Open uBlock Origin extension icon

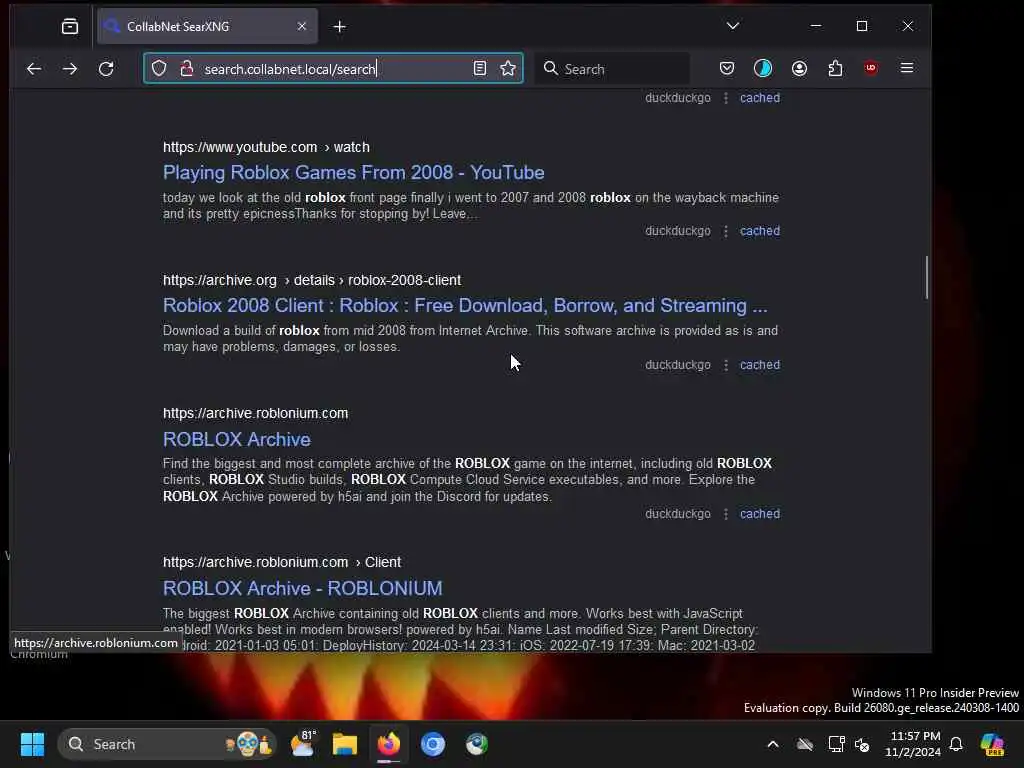[871, 68]
